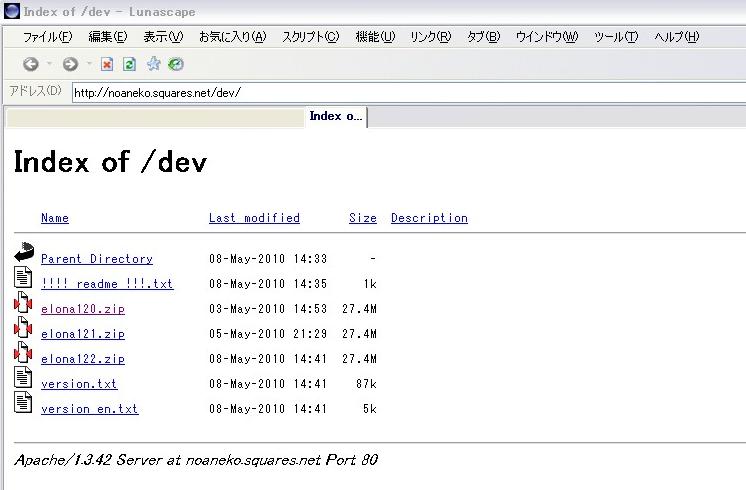Stop page loading with the red X icon
The height and width of the screenshot is (490, 746).
(x=107, y=64)
